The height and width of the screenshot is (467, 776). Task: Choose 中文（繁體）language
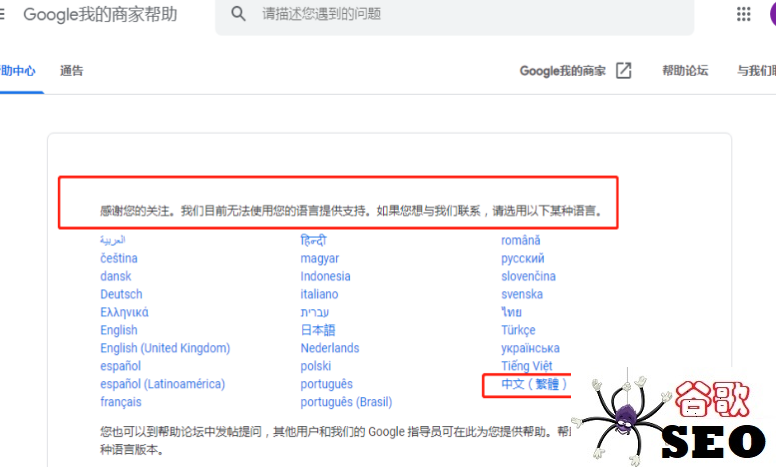point(534,384)
